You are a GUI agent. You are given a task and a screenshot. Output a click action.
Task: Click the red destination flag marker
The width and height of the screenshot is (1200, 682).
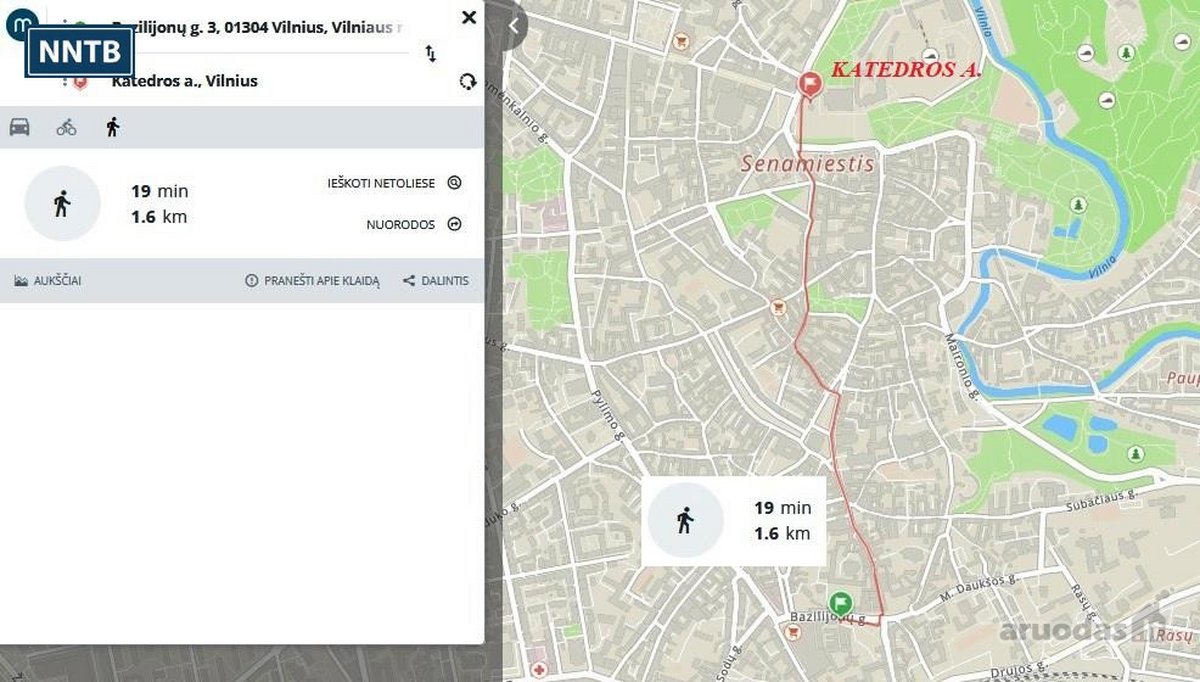(809, 85)
